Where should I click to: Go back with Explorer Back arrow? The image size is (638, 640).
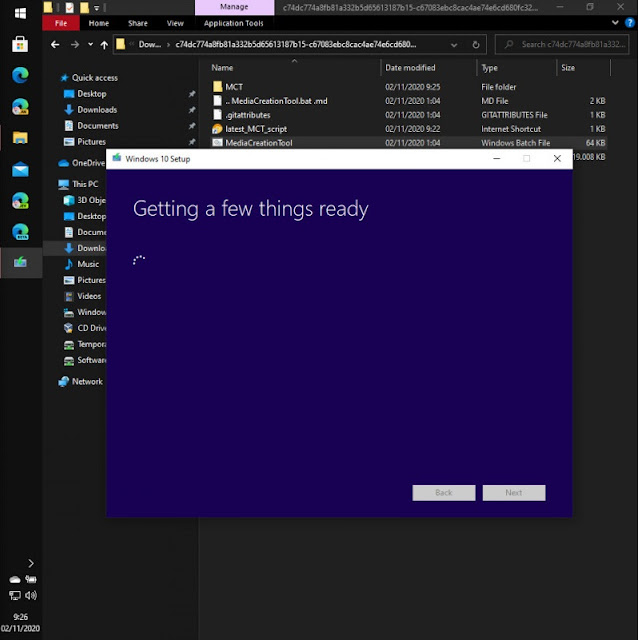55,44
